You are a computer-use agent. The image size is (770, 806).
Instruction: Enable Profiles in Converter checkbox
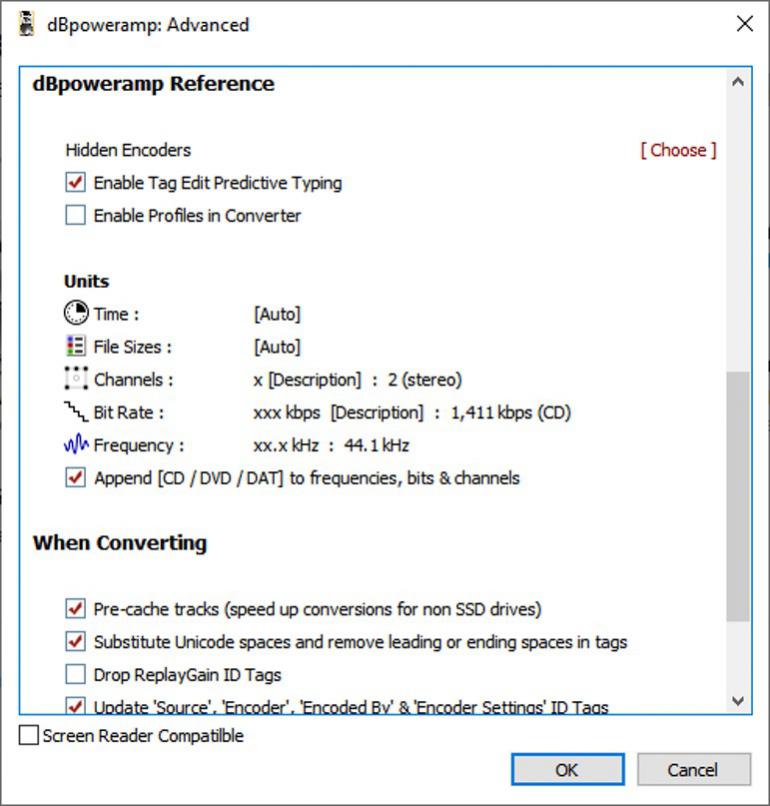coord(76,216)
